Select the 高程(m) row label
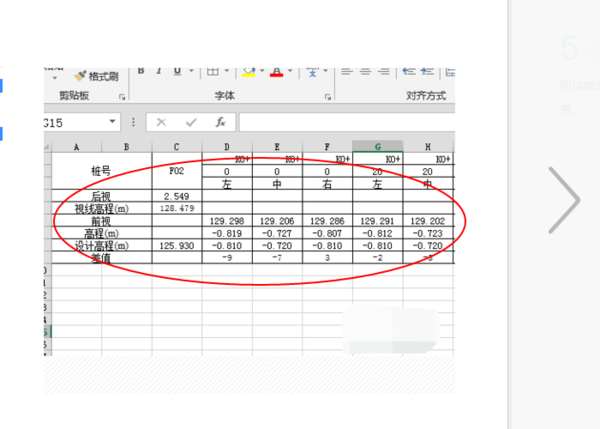This screenshot has width=600, height=429. 101,233
